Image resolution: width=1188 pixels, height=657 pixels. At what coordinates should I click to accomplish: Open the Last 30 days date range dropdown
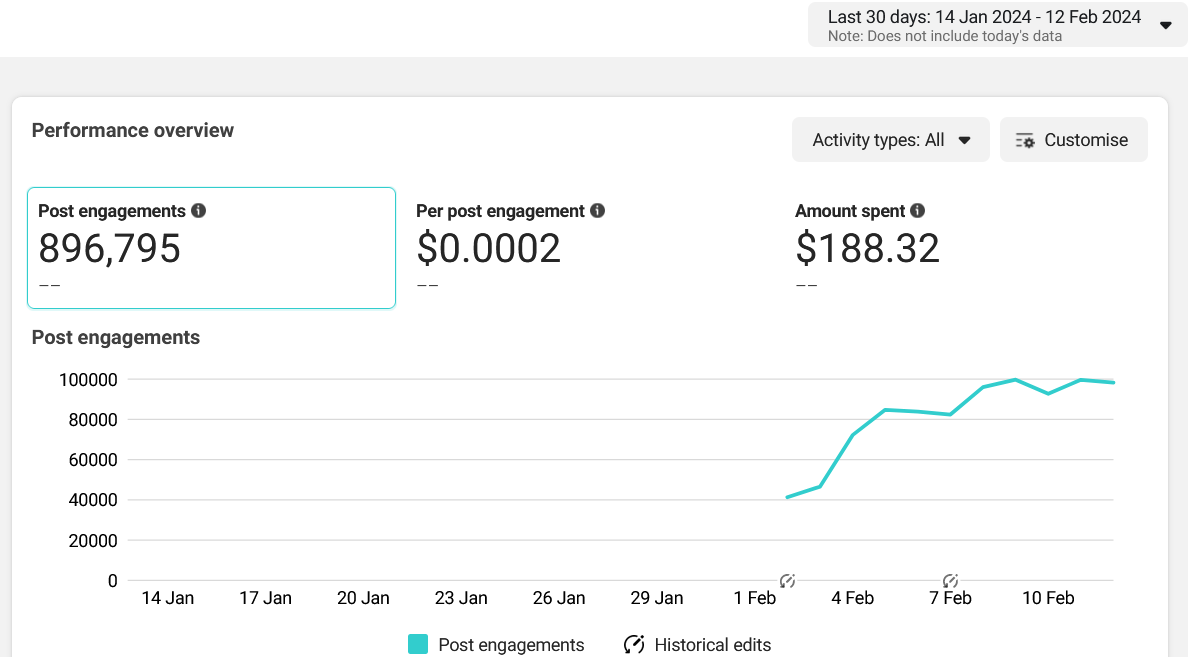tap(997, 25)
